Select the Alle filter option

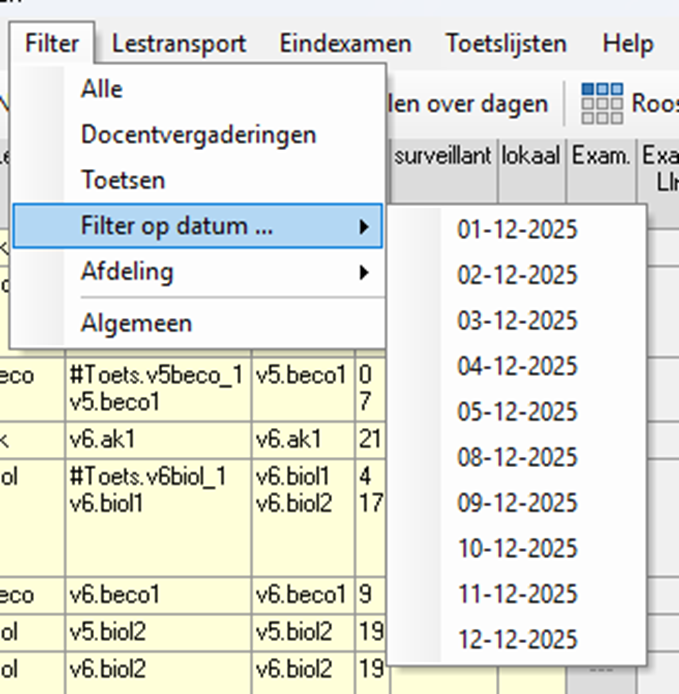pyautogui.click(x=102, y=89)
